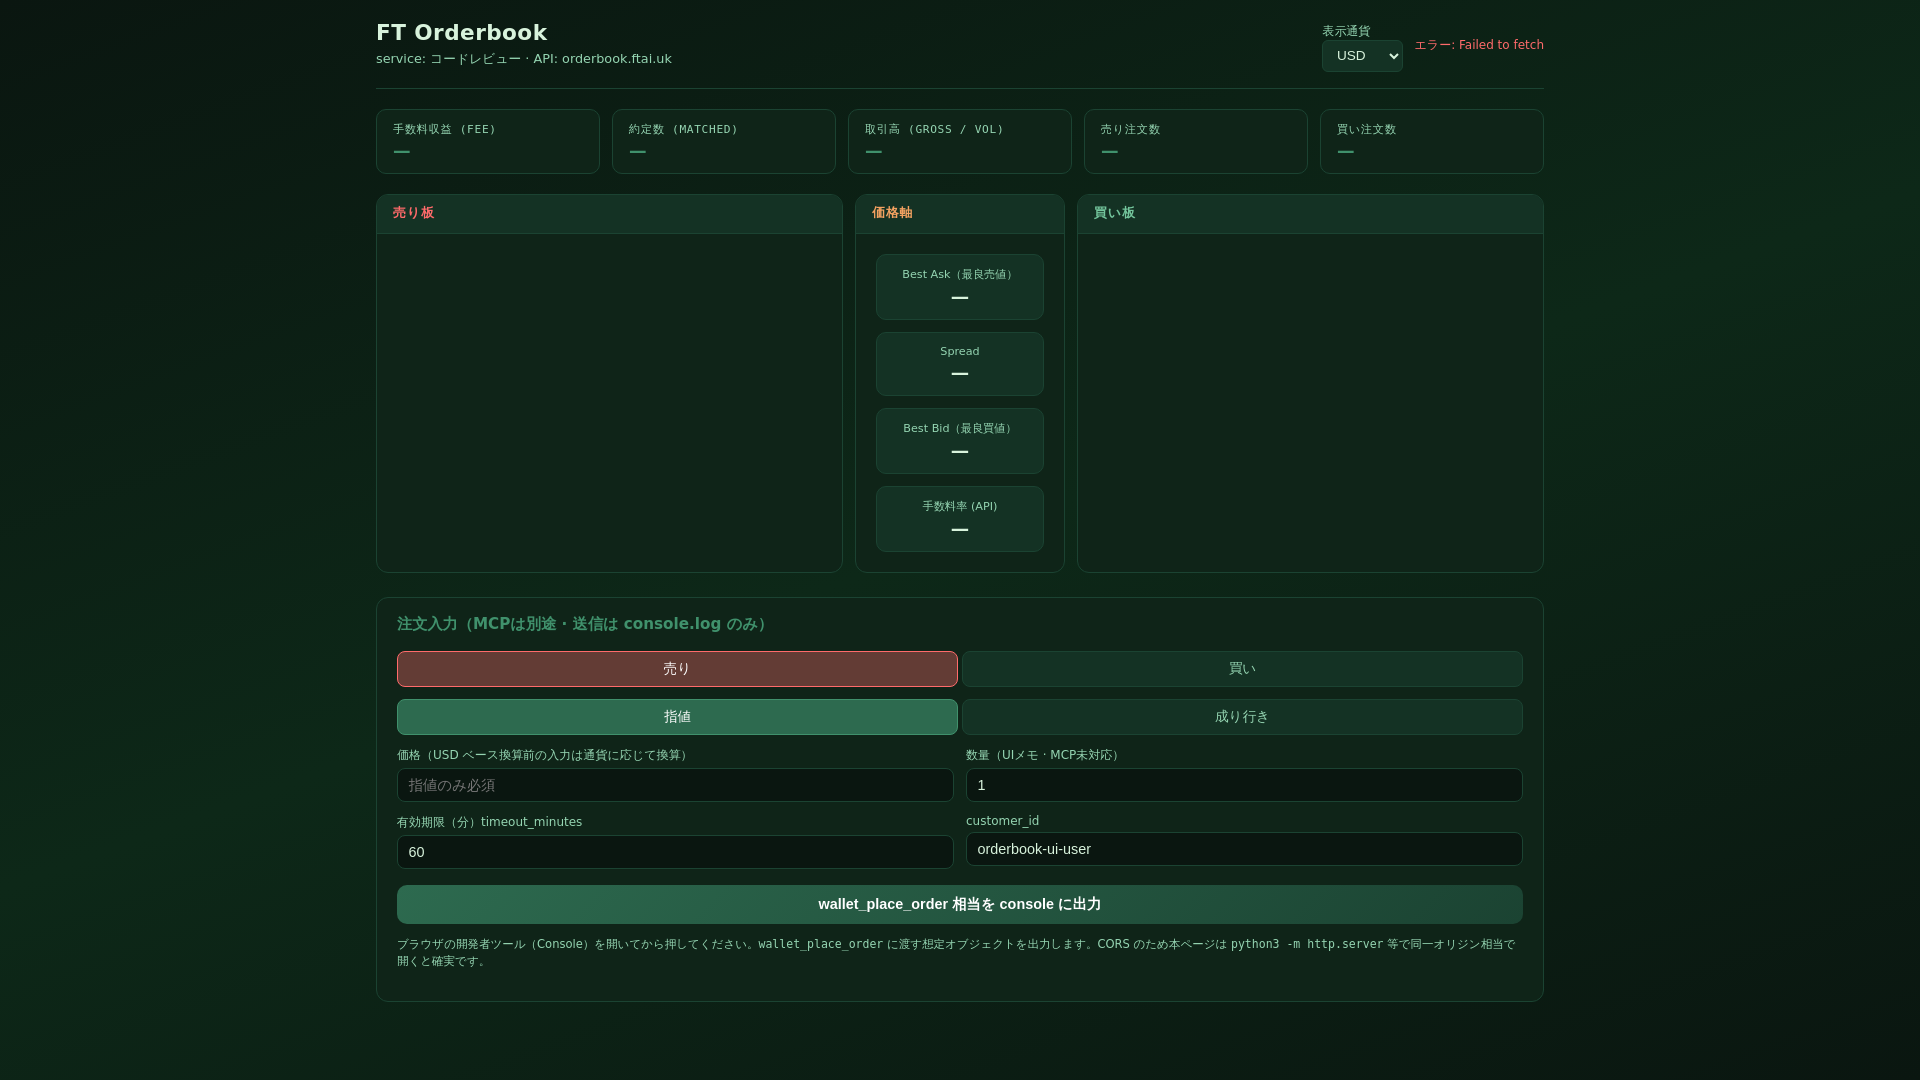The image size is (1920, 1080).
Task: Click the 数量 quantity input field
Action: (x=1244, y=785)
